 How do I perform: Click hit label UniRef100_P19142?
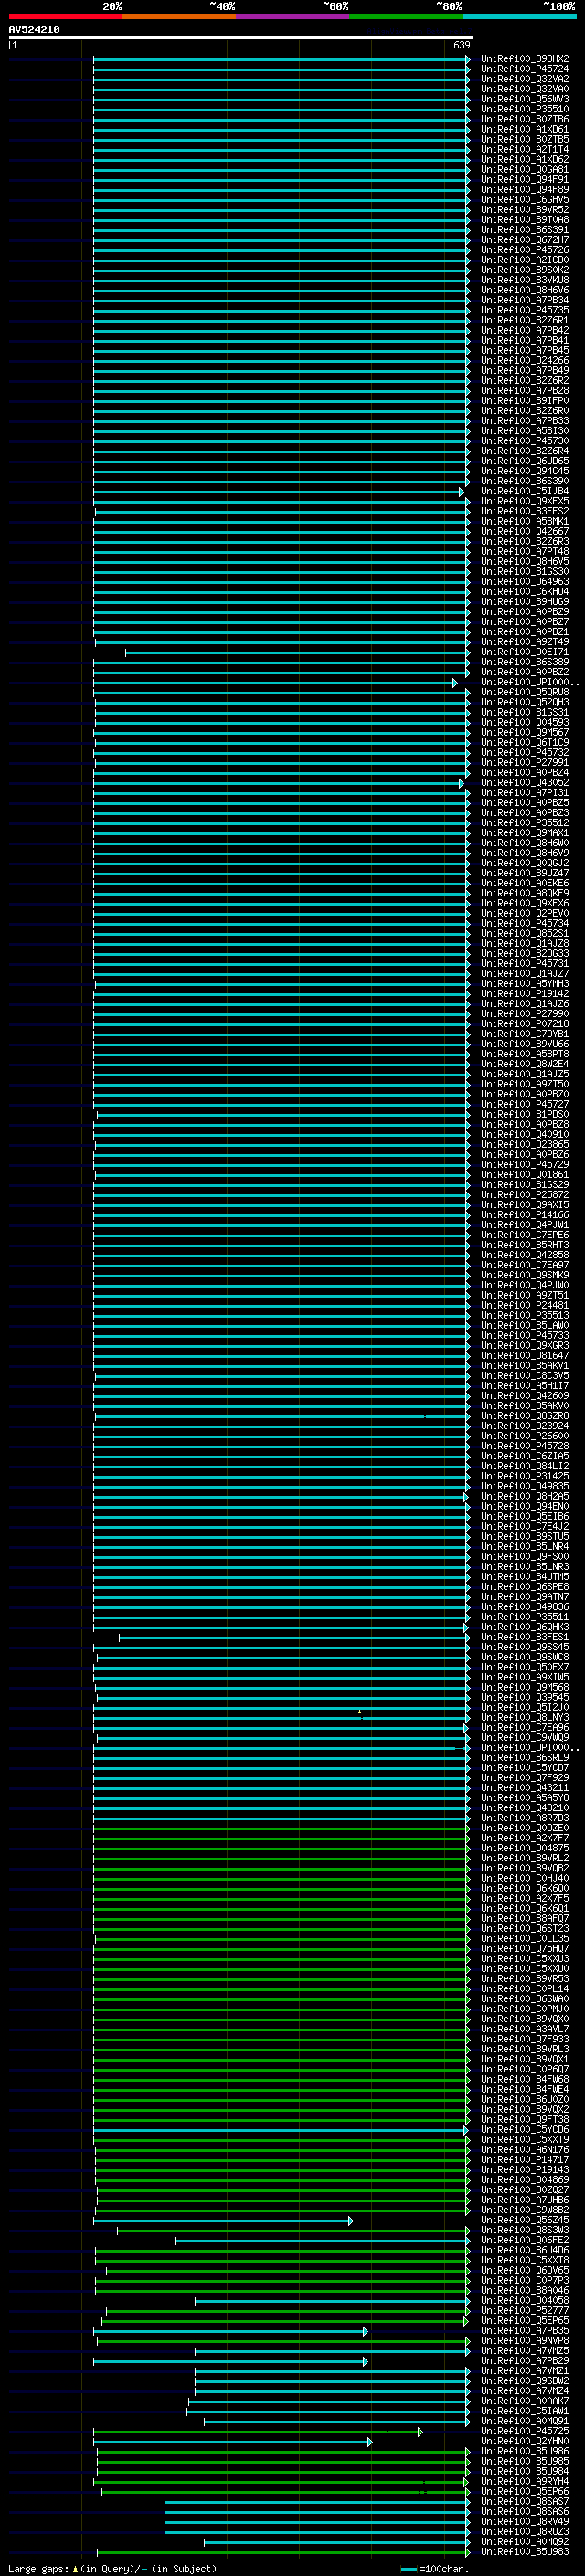click(x=524, y=994)
